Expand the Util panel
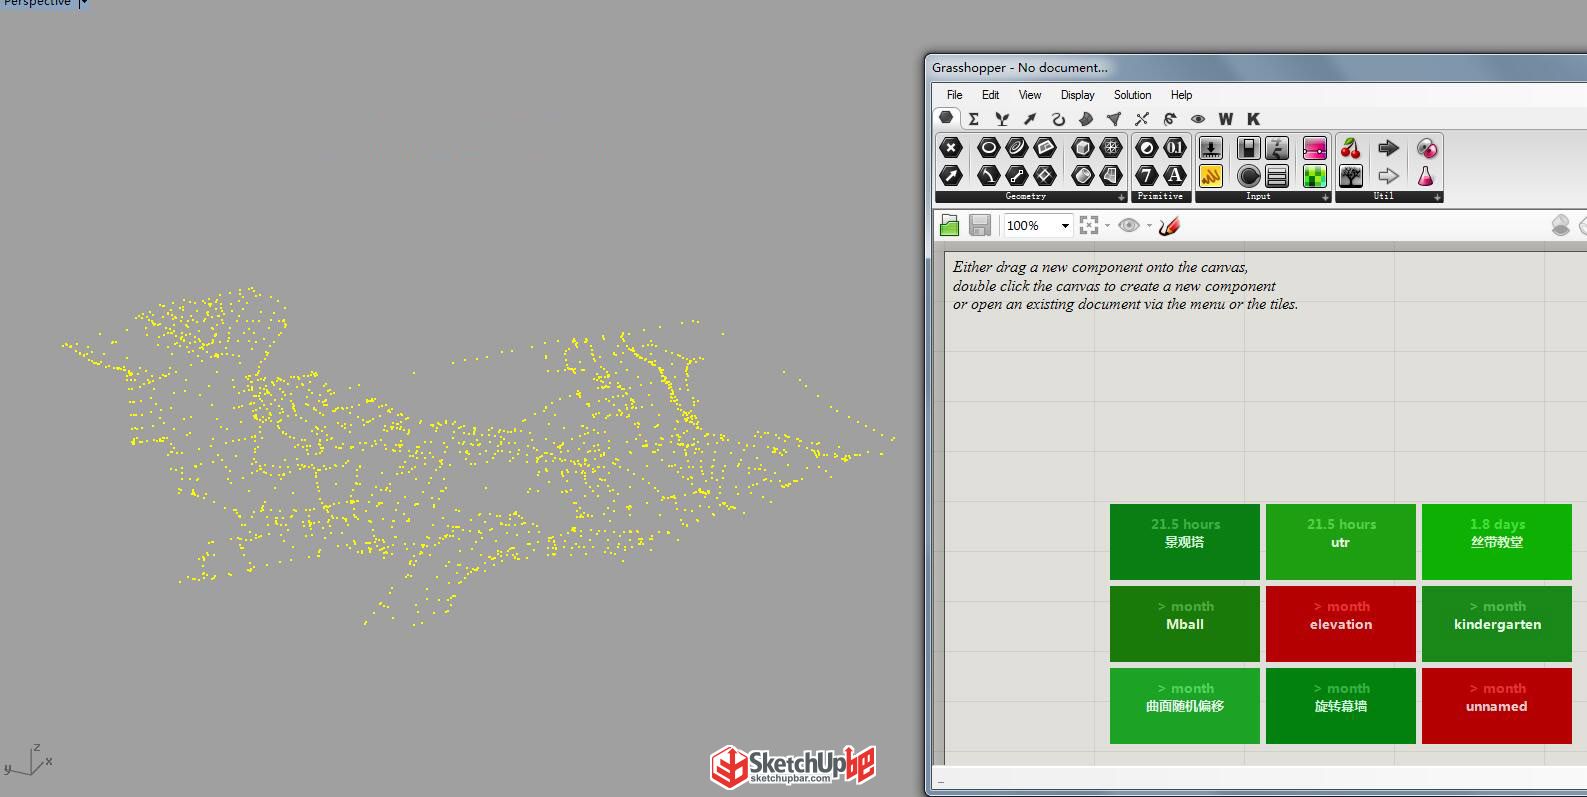 (1437, 197)
